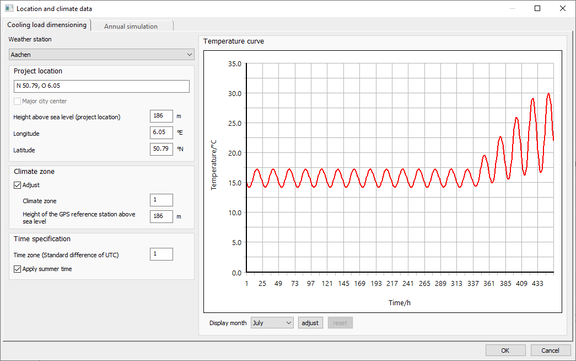Disable Apply summer time checkbox

click(x=17, y=269)
